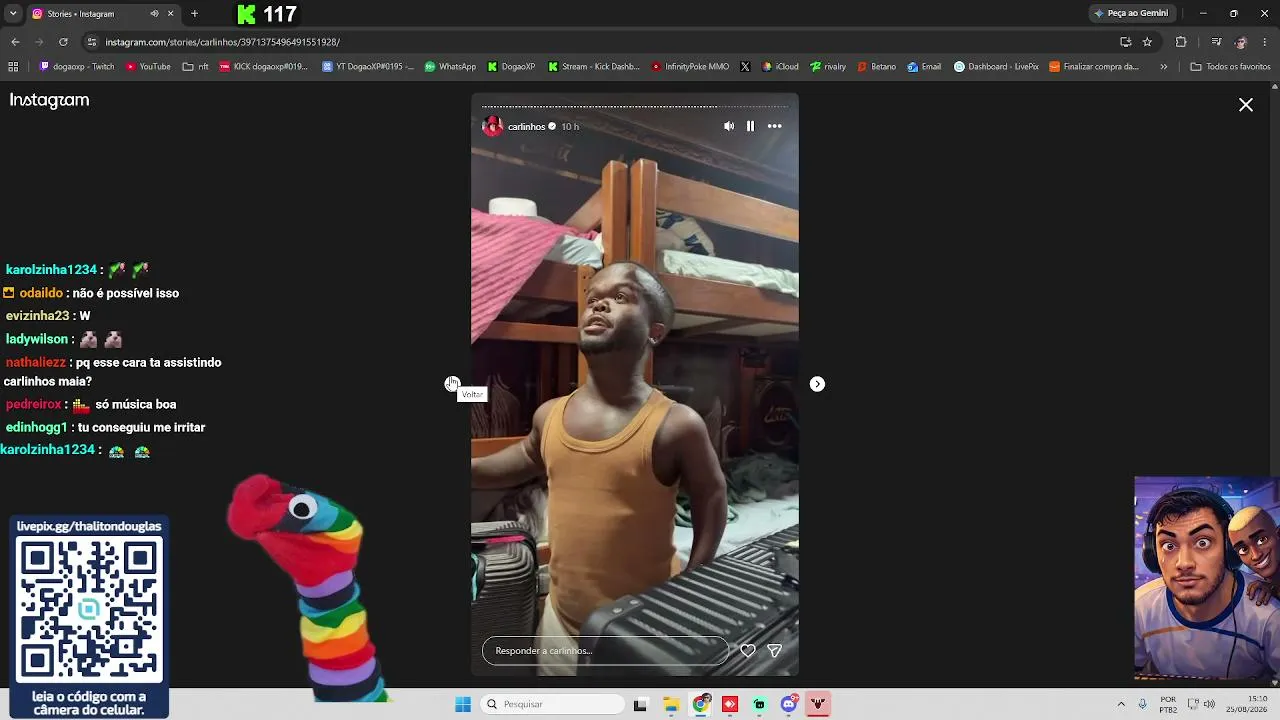Click the install app icon in address bar
Viewport: 1280px width, 720px height.
pyautogui.click(x=1126, y=42)
